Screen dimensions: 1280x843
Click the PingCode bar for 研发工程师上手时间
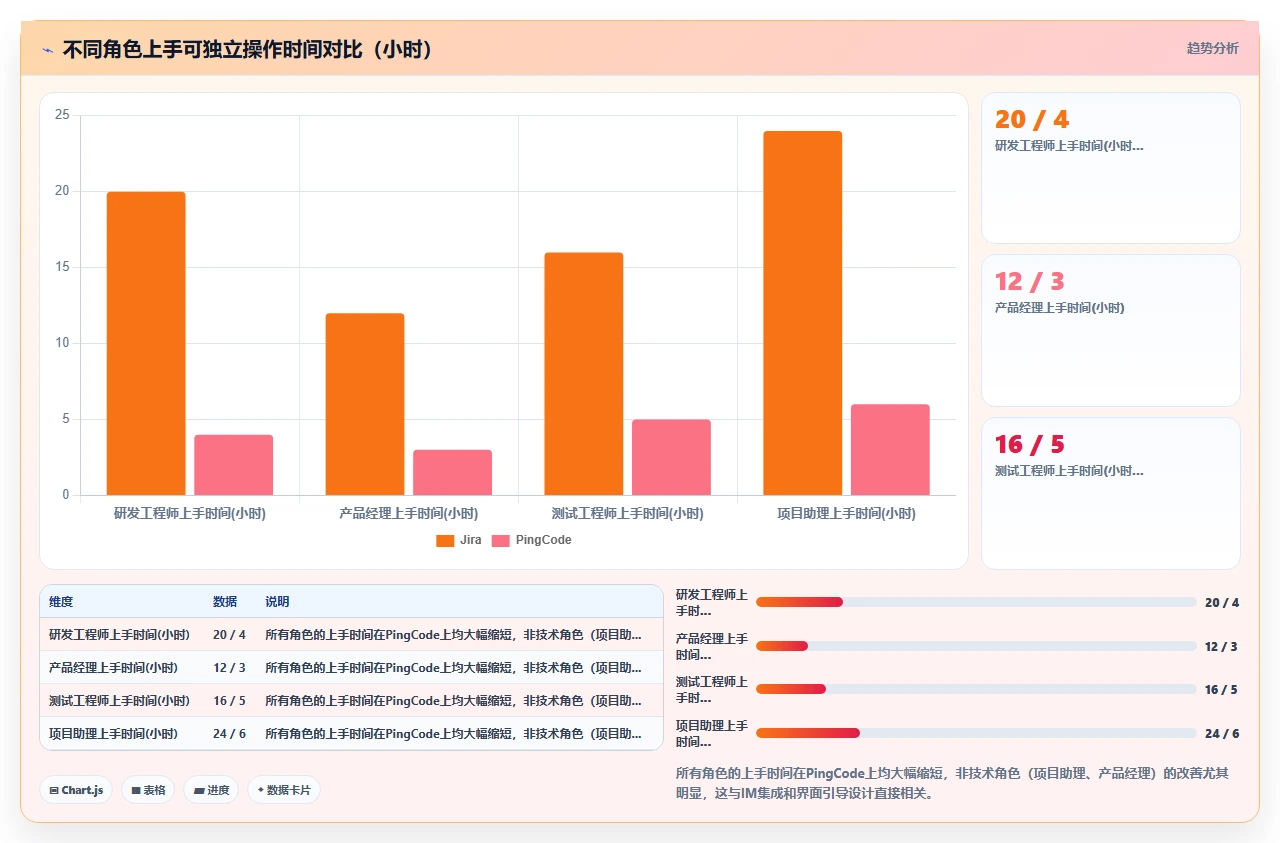(x=234, y=465)
